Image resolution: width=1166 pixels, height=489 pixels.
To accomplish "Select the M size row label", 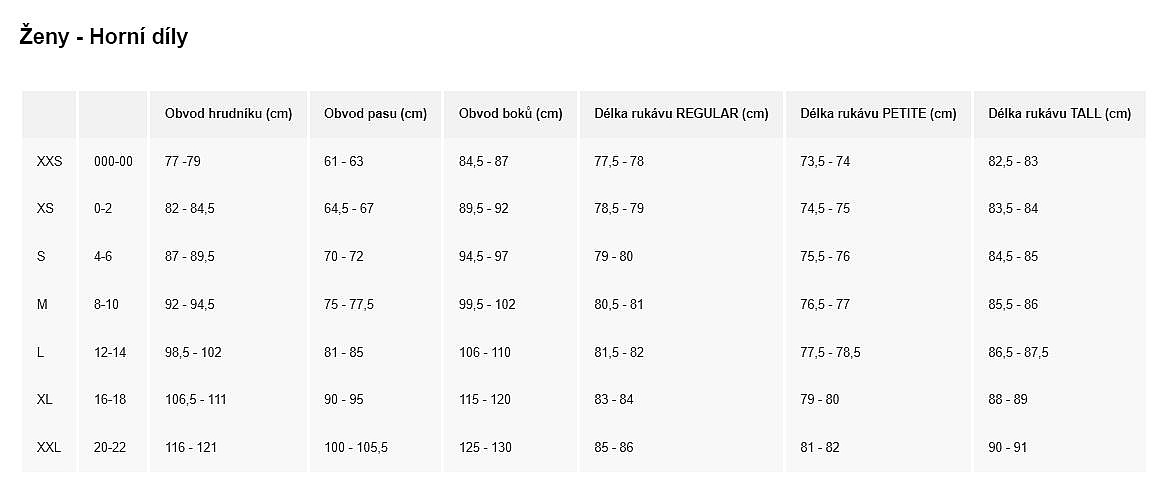I will coord(42,304).
